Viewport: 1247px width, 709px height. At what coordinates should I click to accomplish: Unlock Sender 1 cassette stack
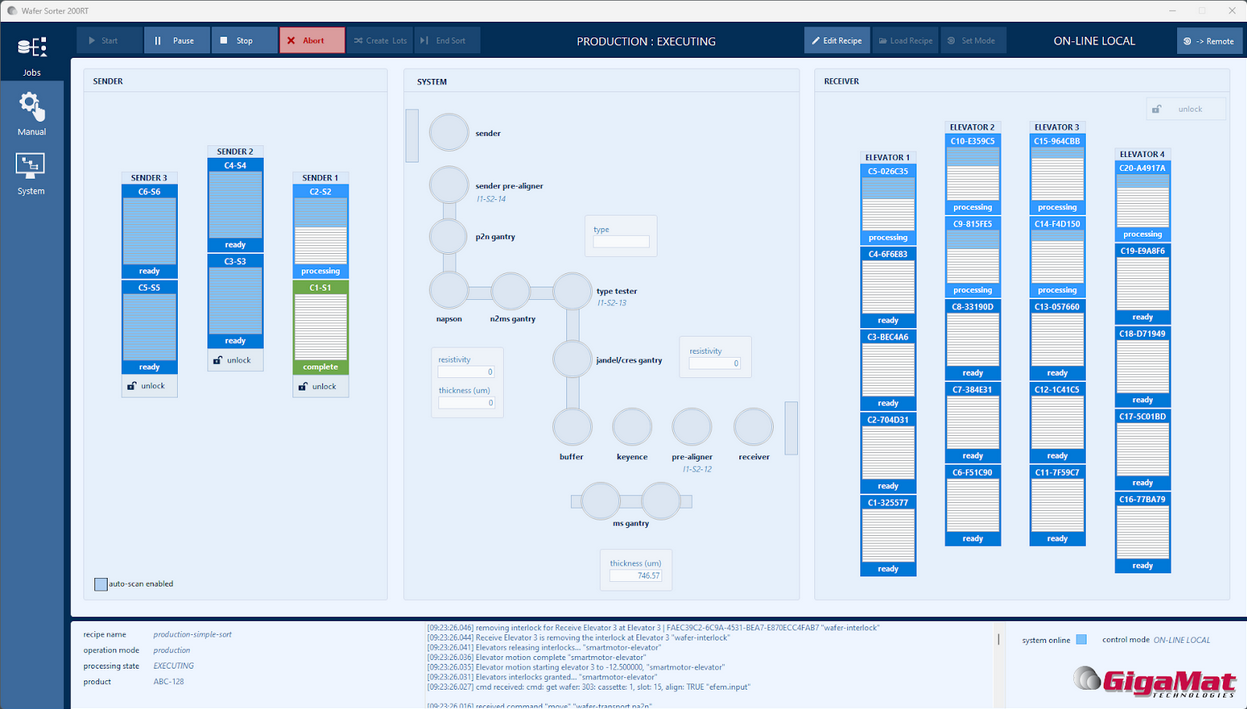[x=320, y=386]
